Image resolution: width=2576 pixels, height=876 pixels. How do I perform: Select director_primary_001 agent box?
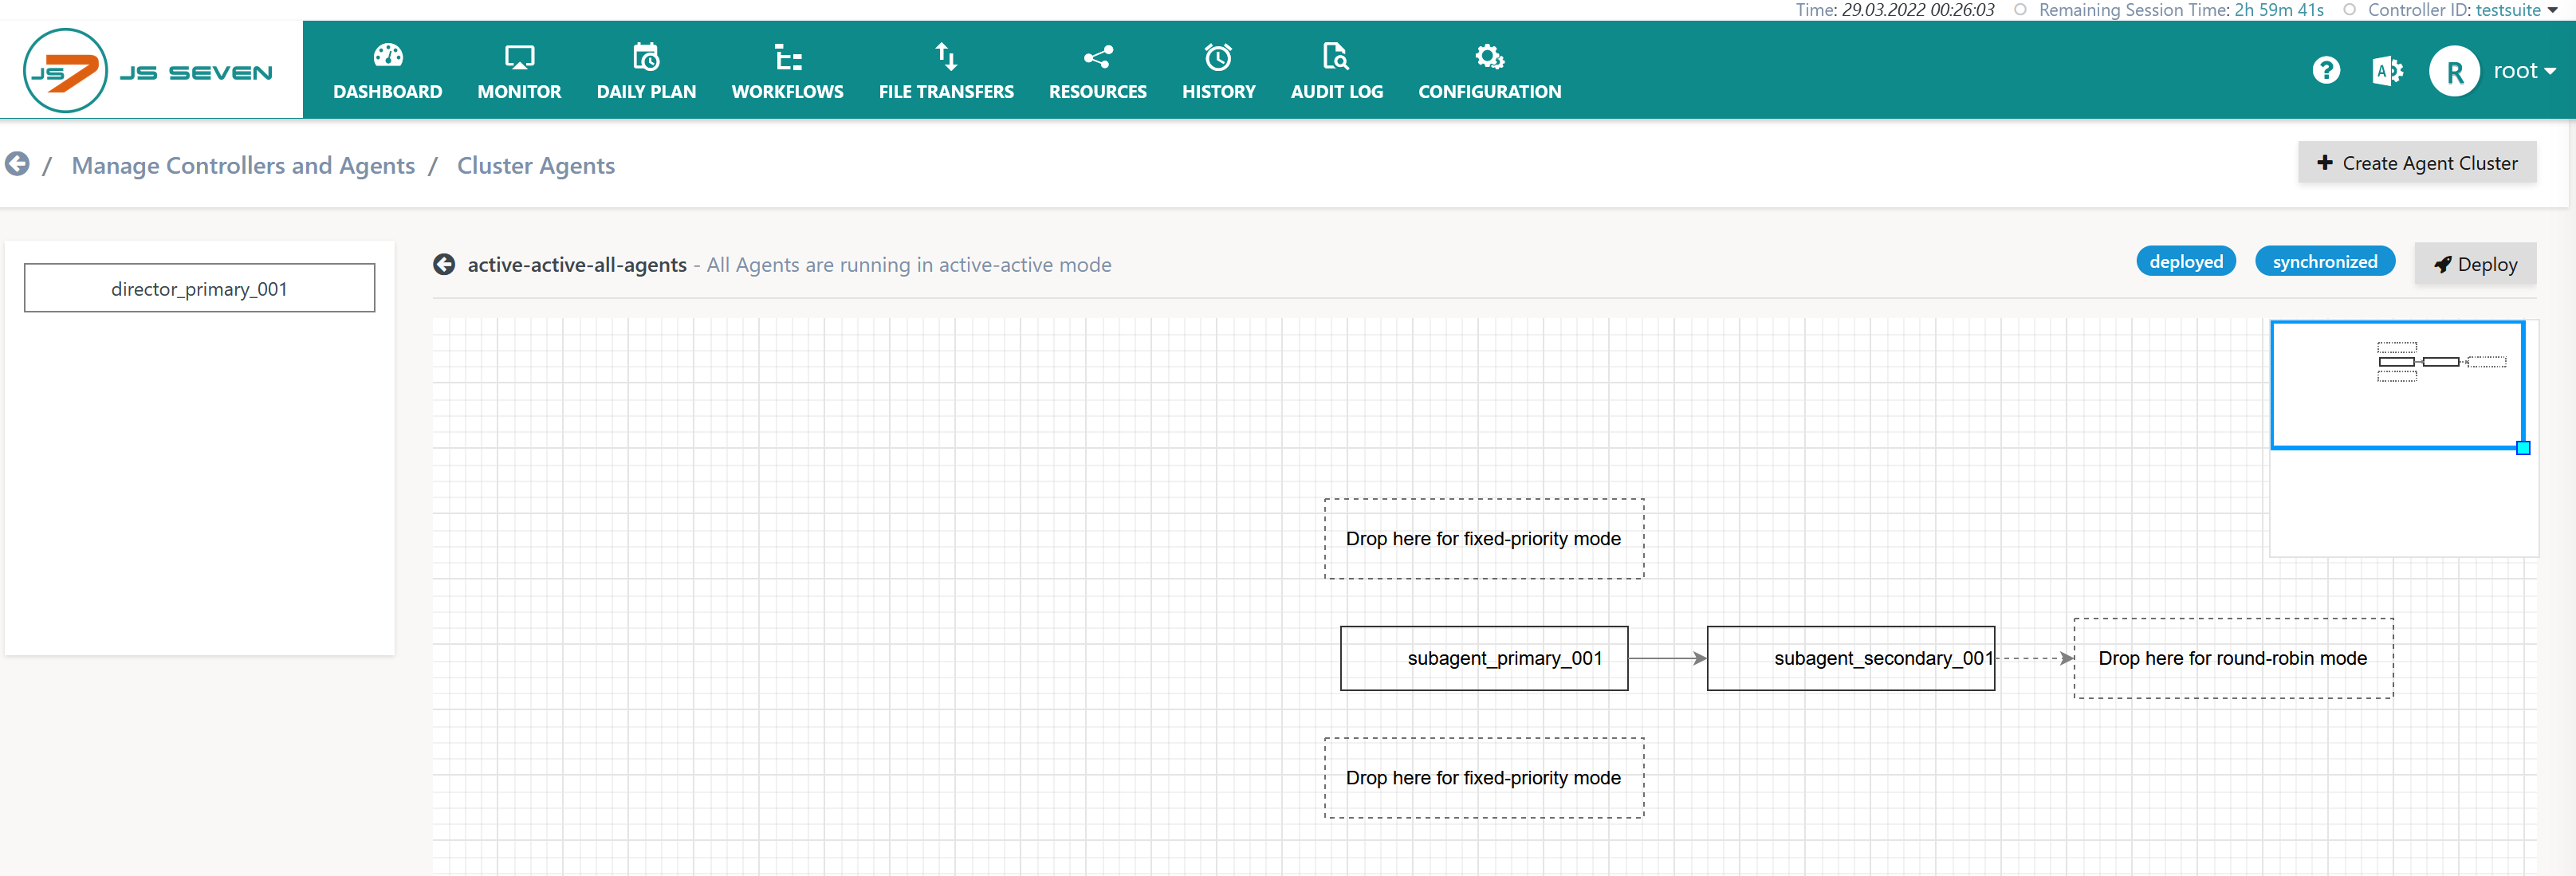[x=200, y=288]
